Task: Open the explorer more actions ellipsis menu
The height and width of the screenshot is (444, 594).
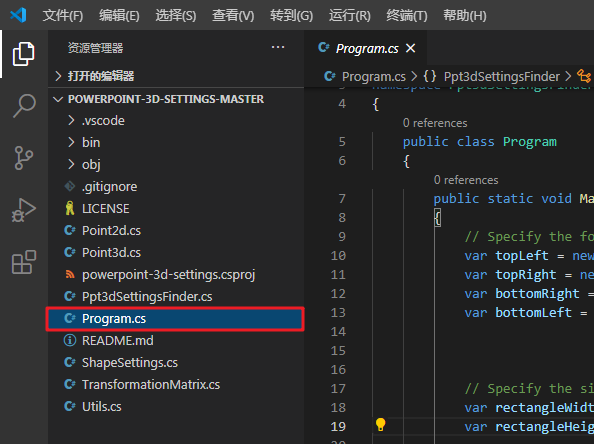Action: (x=278, y=47)
